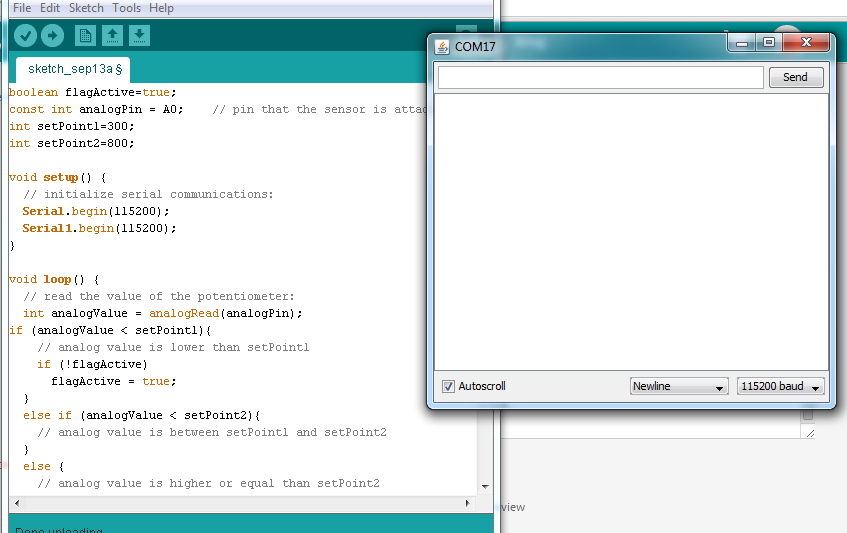847x533 pixels.
Task: Toggle the Autoscroll checkbox
Action: click(448, 386)
